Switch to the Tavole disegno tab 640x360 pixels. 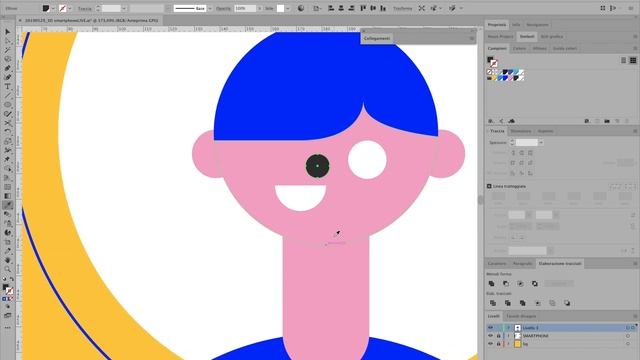click(521, 316)
